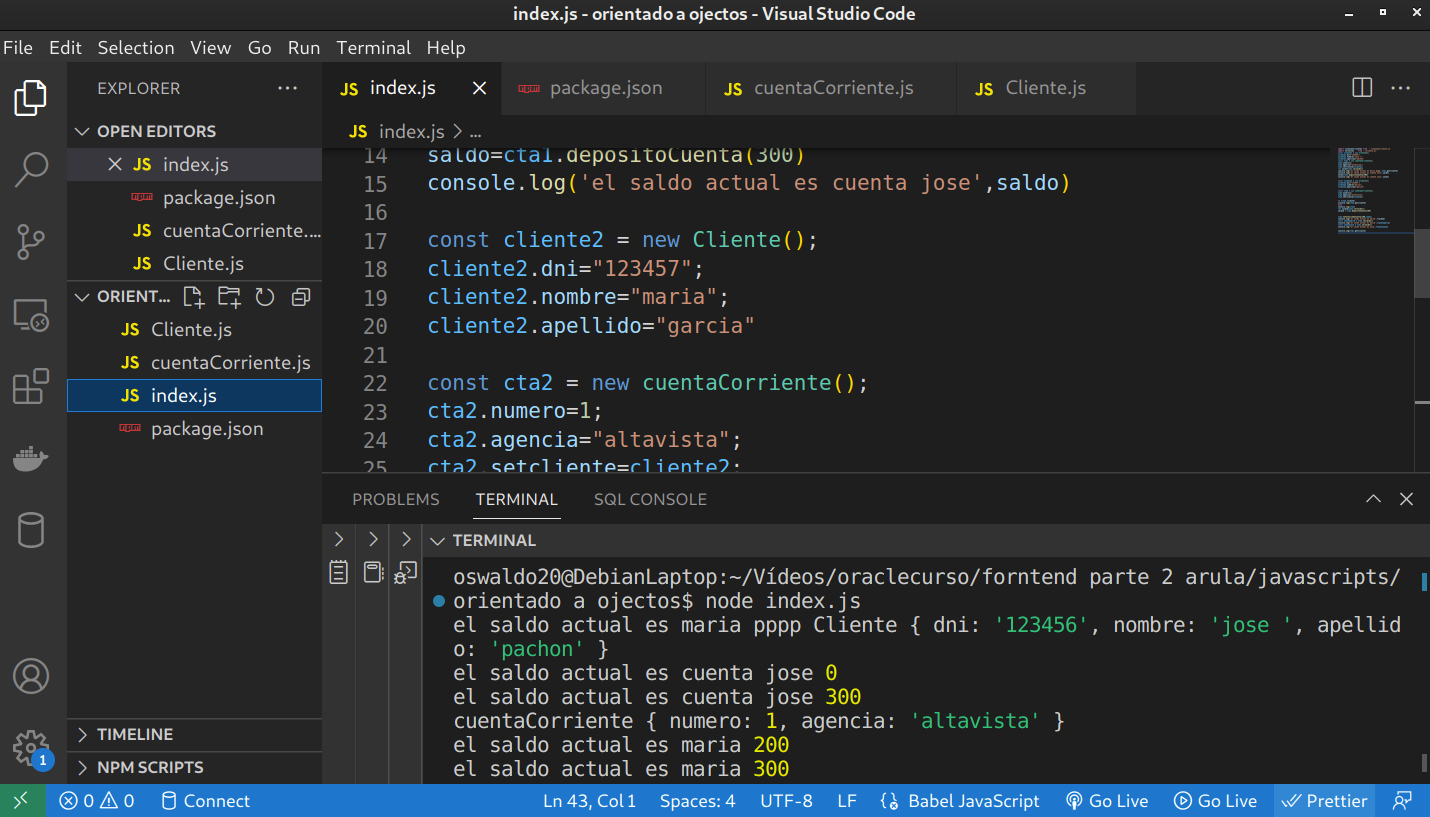The image size is (1430, 817).
Task: Open the database view in the activity bar
Action: pos(31,531)
